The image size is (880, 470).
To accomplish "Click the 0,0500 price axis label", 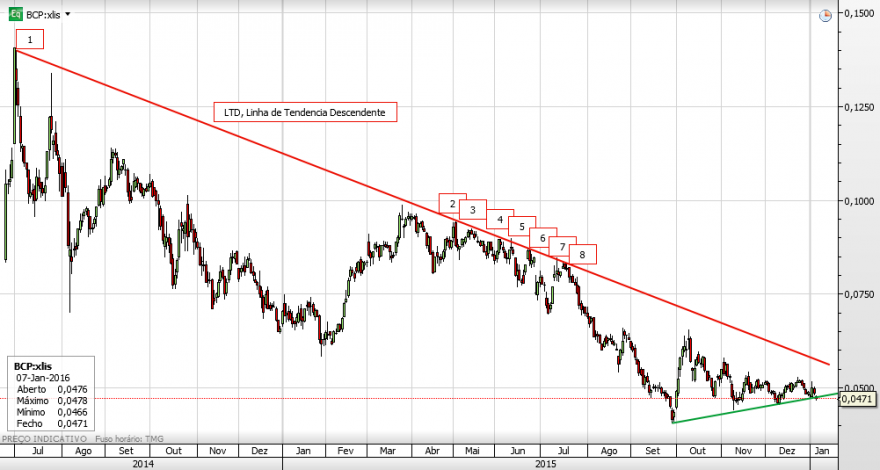I will pos(859,388).
